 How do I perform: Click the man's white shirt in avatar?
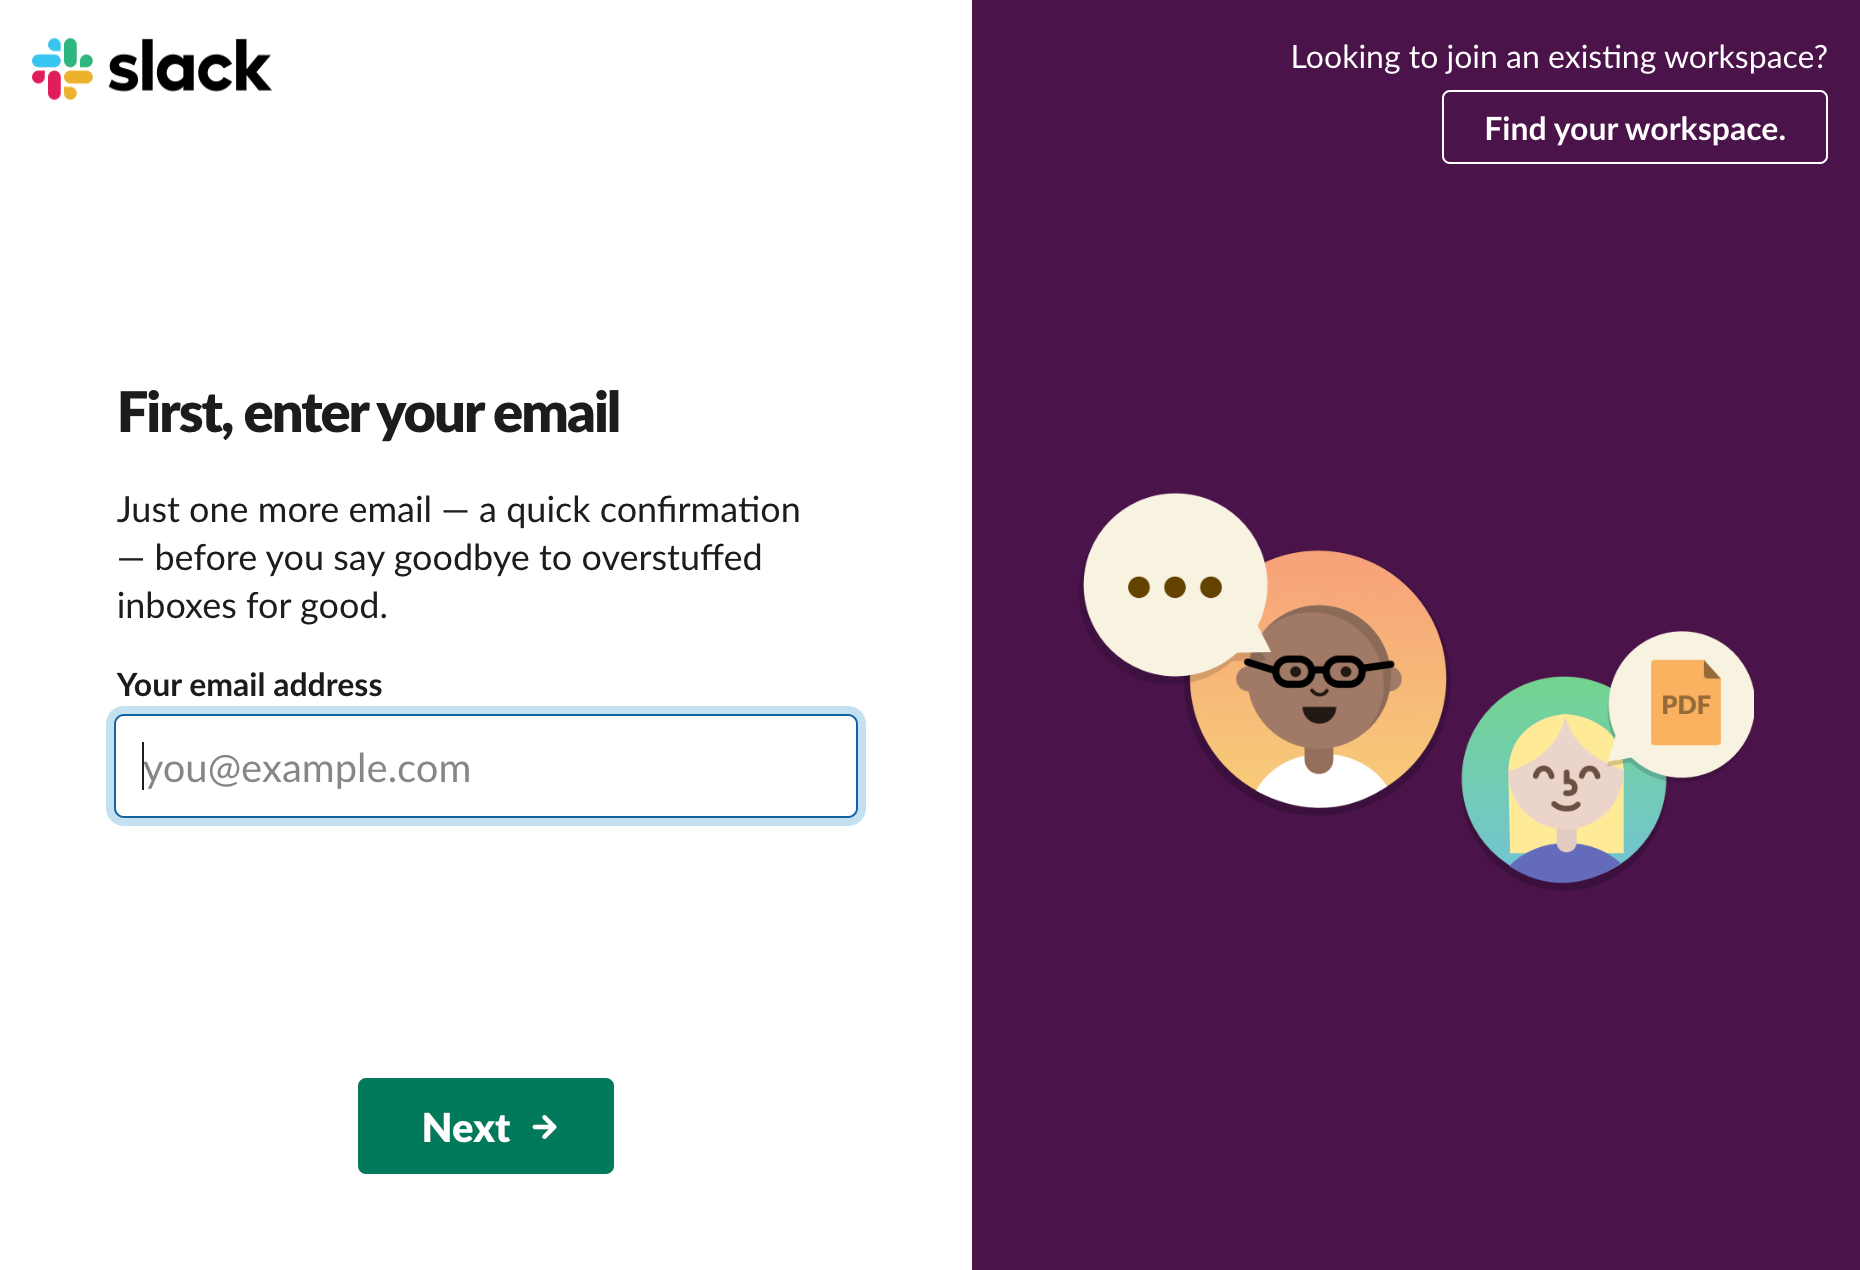[1319, 786]
